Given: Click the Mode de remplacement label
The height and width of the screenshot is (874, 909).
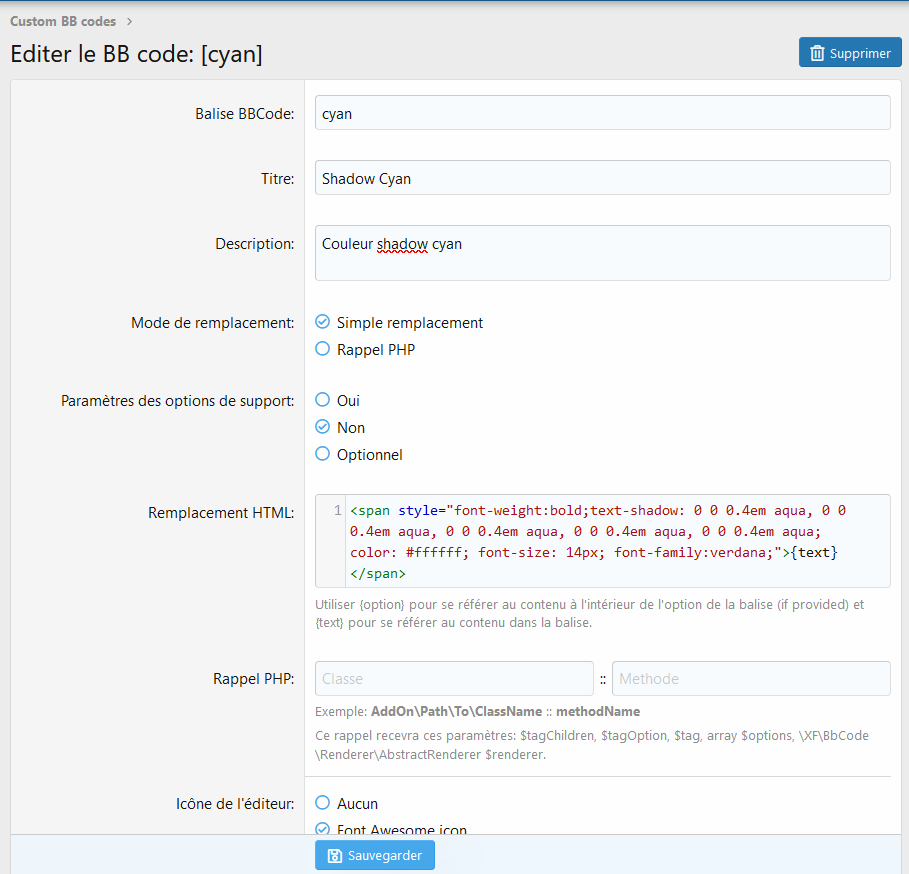Looking at the screenshot, I should (x=212, y=323).
